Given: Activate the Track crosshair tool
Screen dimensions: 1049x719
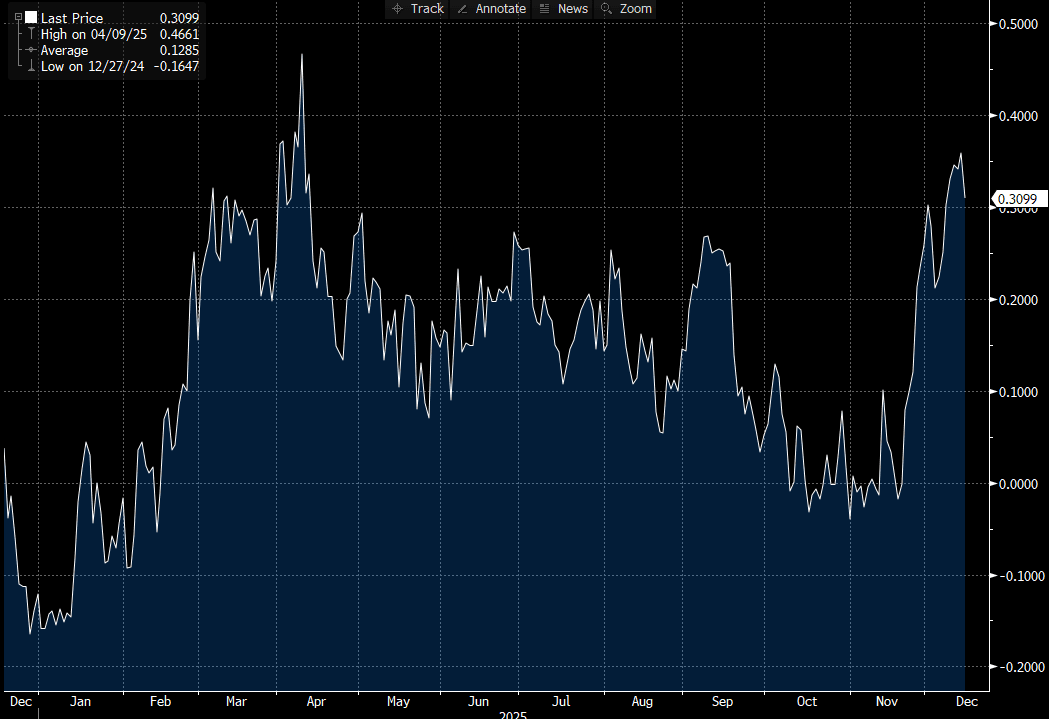Looking at the screenshot, I should 417,8.
